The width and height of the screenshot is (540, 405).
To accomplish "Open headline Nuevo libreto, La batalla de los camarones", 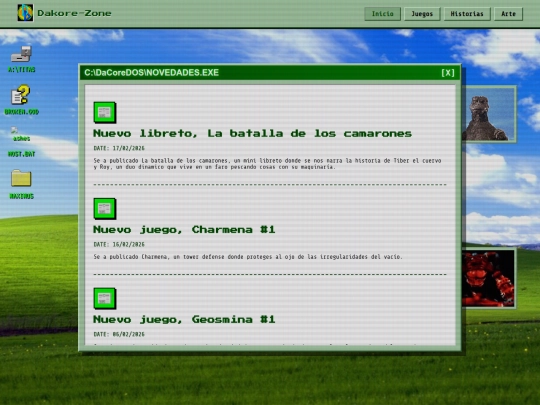I will [x=252, y=133].
